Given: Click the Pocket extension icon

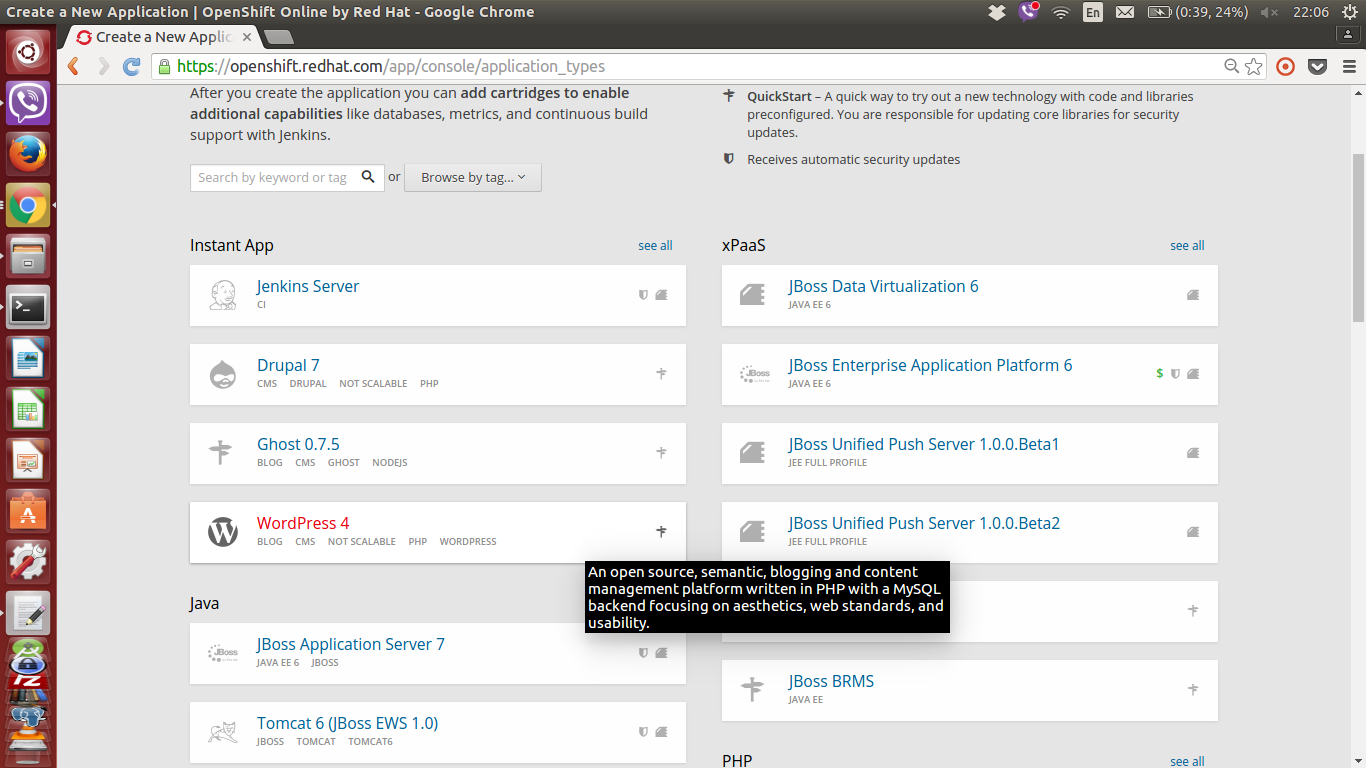Looking at the screenshot, I should coord(1317,67).
